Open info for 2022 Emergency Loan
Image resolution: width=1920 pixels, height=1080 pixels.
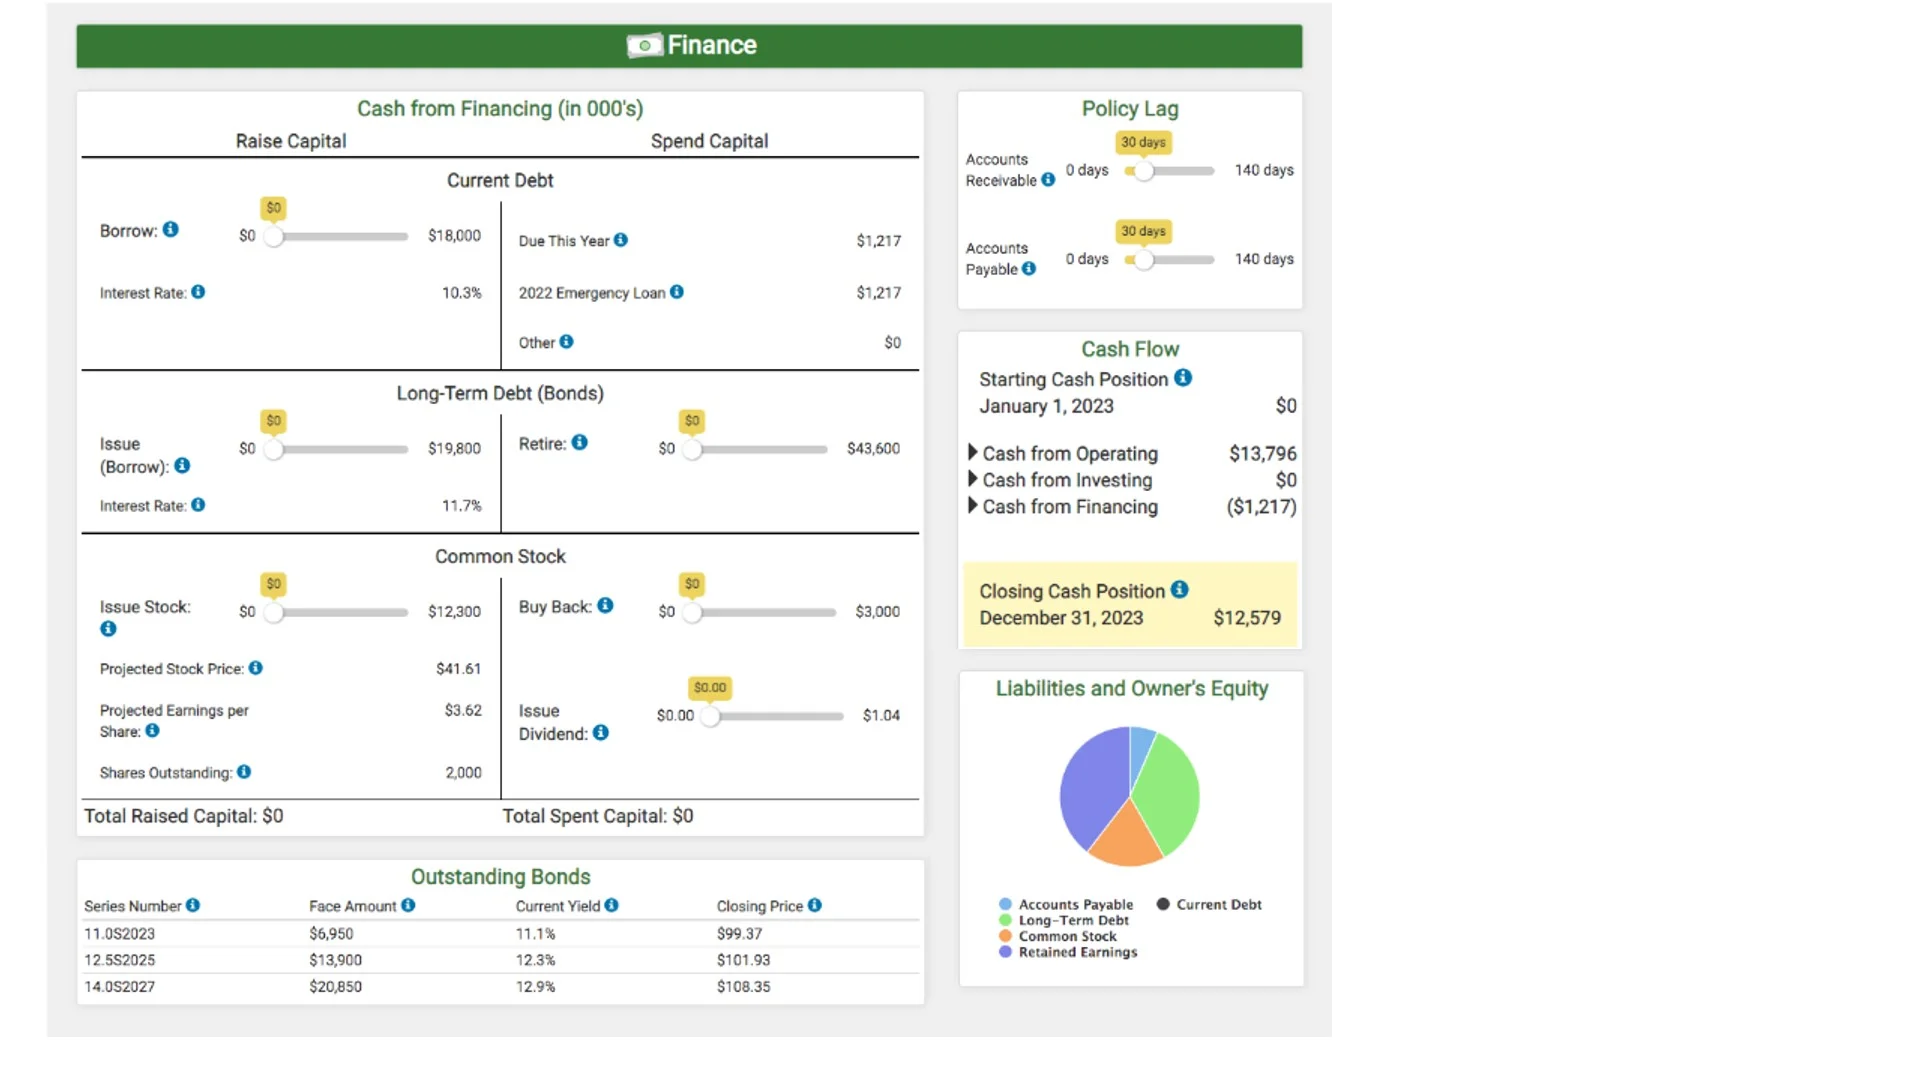pos(677,292)
